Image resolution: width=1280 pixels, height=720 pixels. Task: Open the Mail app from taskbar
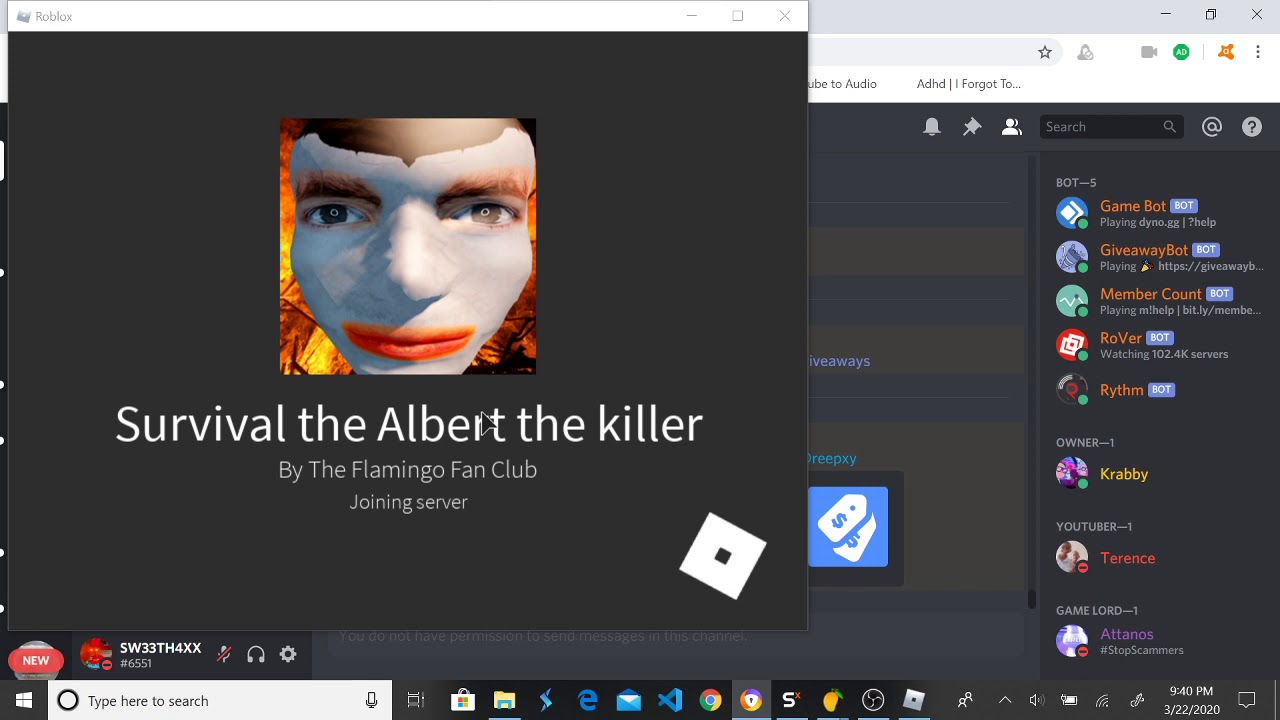tap(628, 701)
